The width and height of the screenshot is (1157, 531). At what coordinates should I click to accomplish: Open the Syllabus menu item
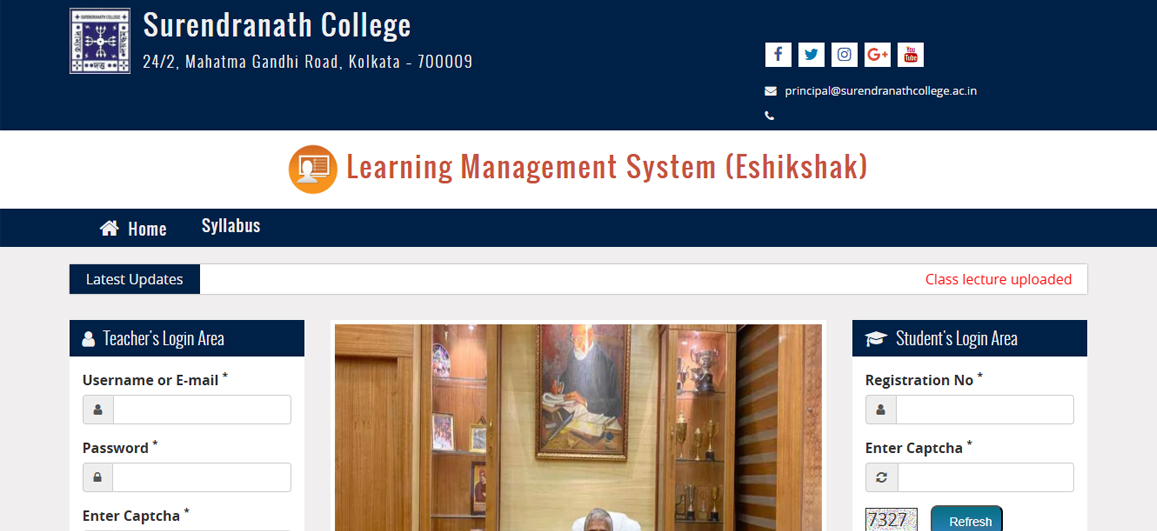231,226
